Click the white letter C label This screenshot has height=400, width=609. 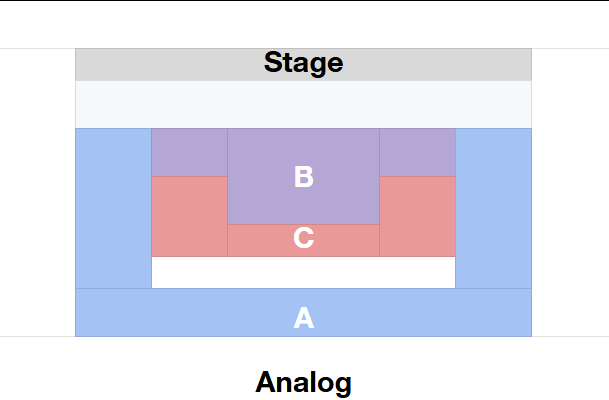pos(304,238)
